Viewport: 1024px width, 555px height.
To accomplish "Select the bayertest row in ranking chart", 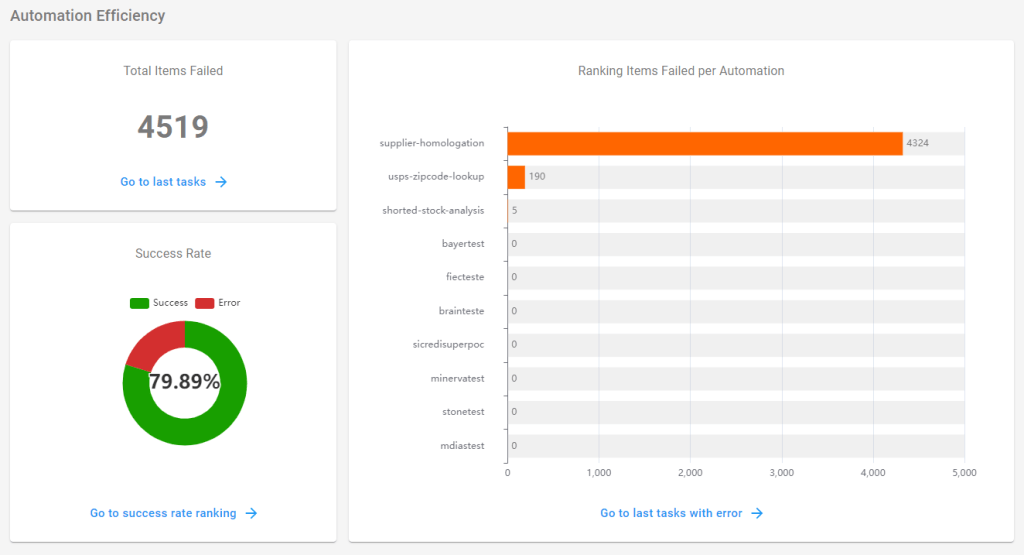I will click(x=736, y=244).
